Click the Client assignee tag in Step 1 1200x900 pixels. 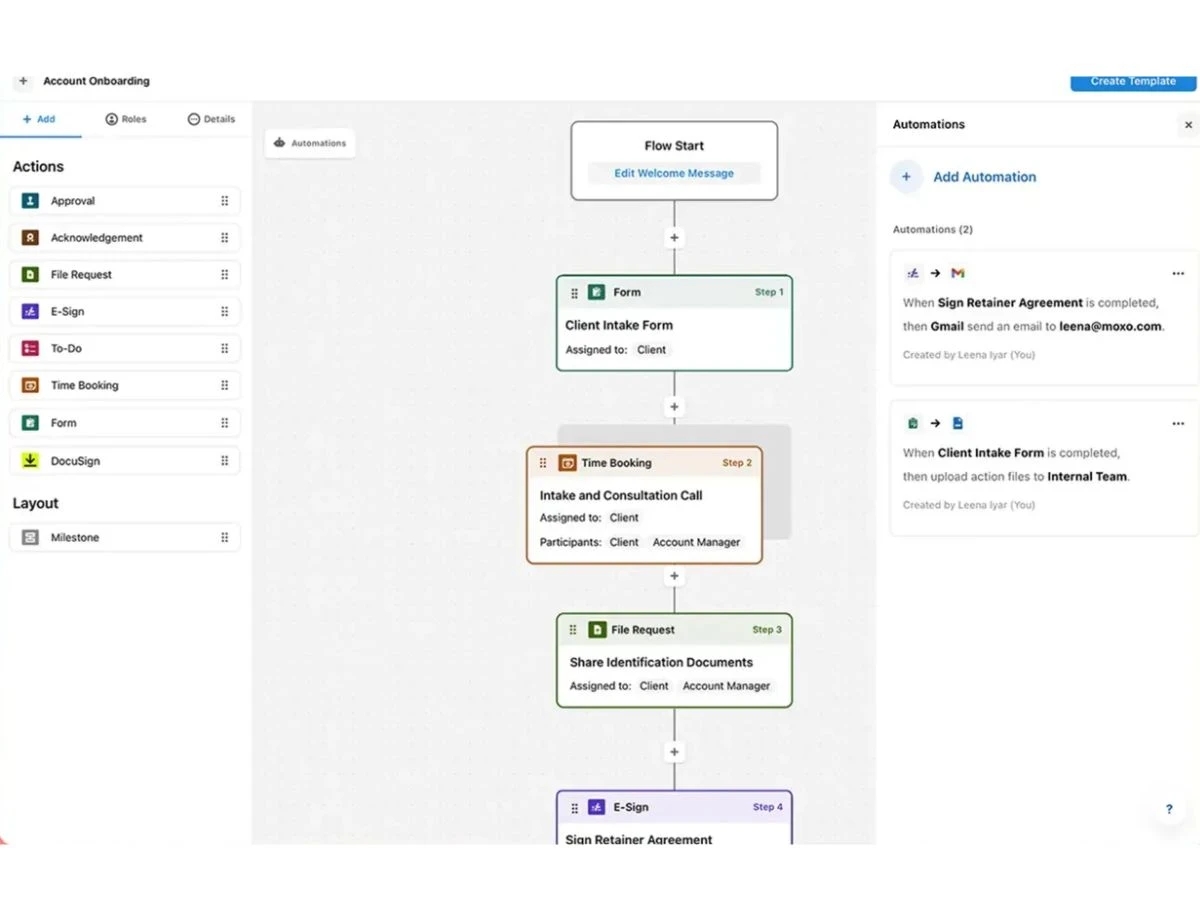652,350
